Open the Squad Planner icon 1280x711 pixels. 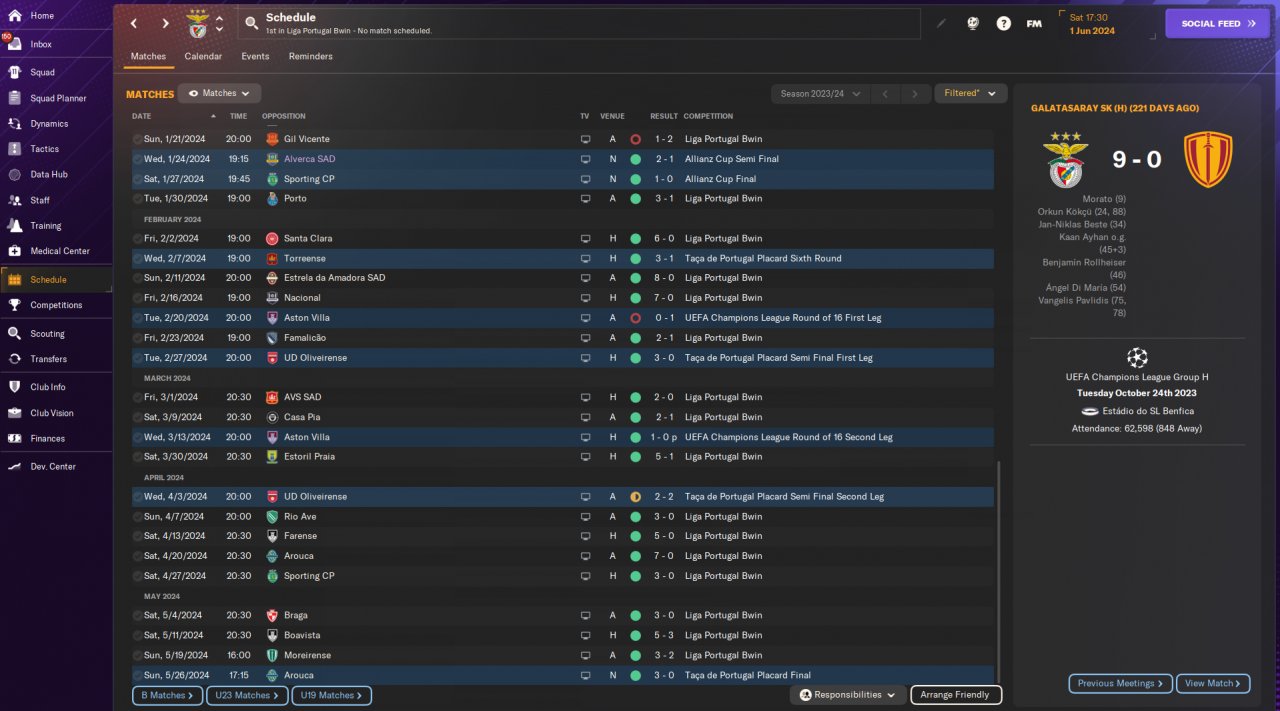[14, 98]
